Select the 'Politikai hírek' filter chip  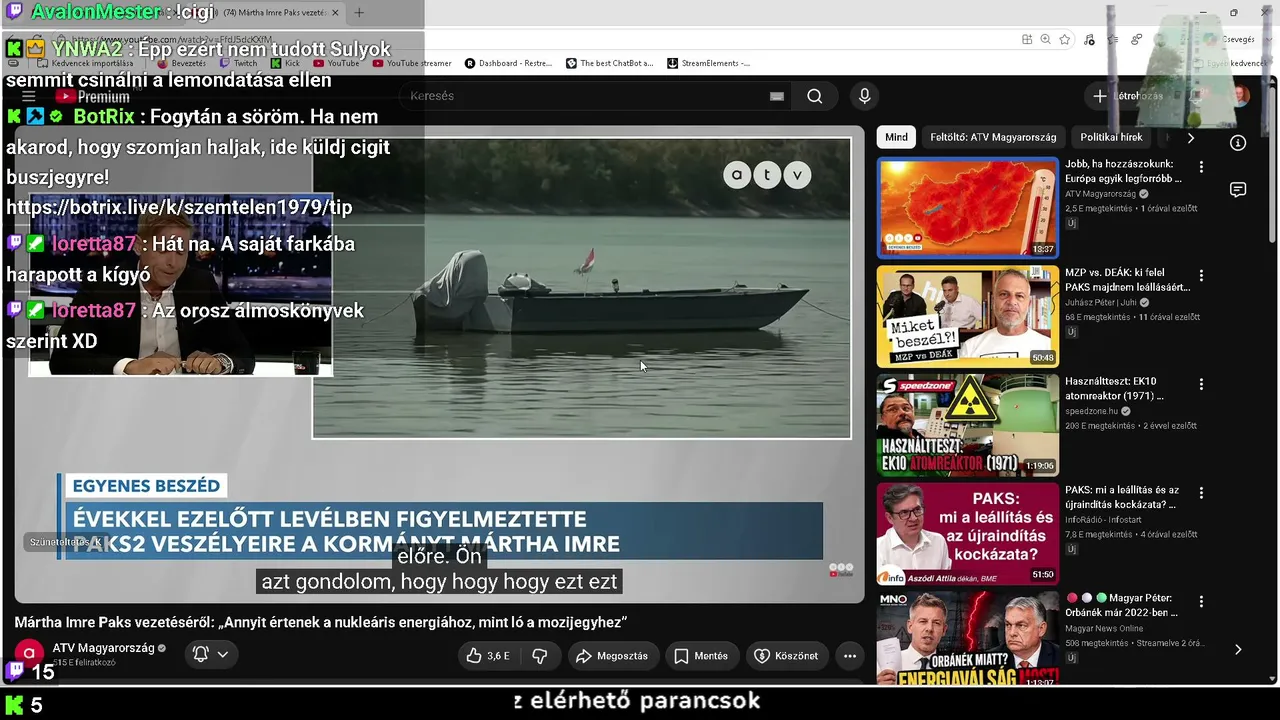point(1112,138)
